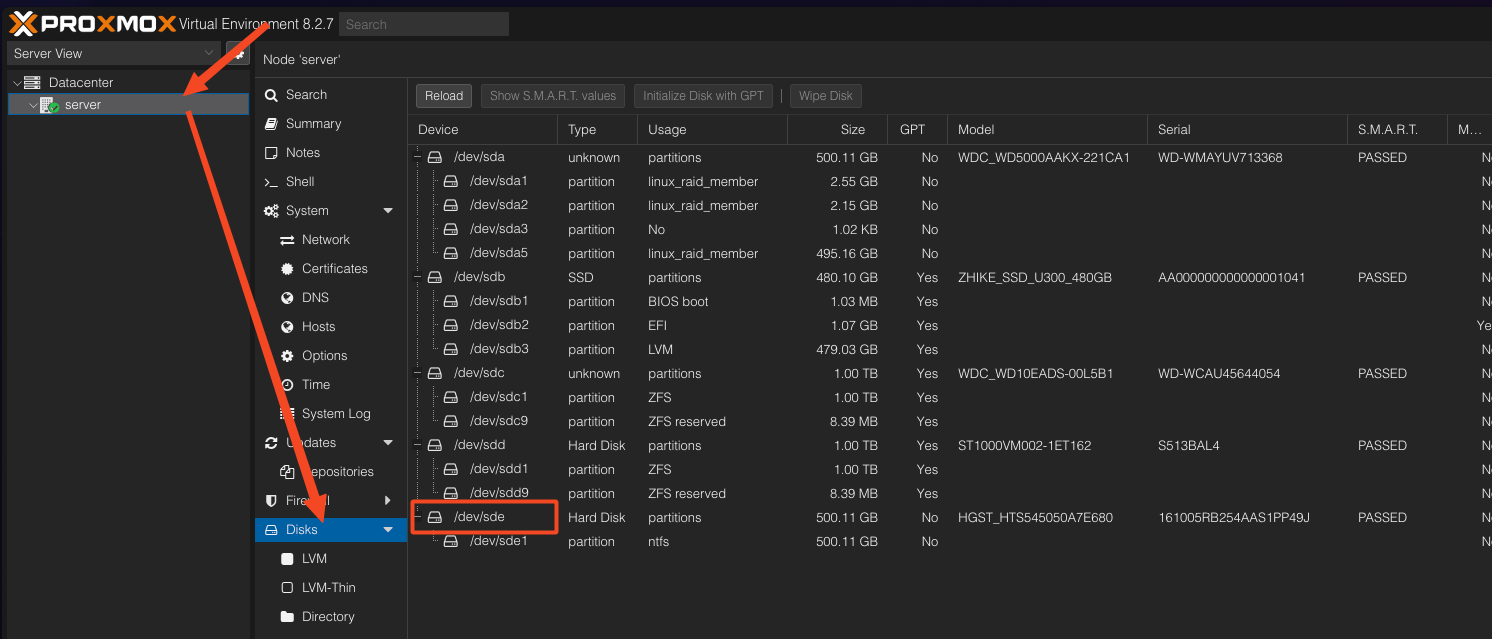This screenshot has width=1492, height=639.
Task: Click the DNS globe icon
Action: tap(287, 298)
